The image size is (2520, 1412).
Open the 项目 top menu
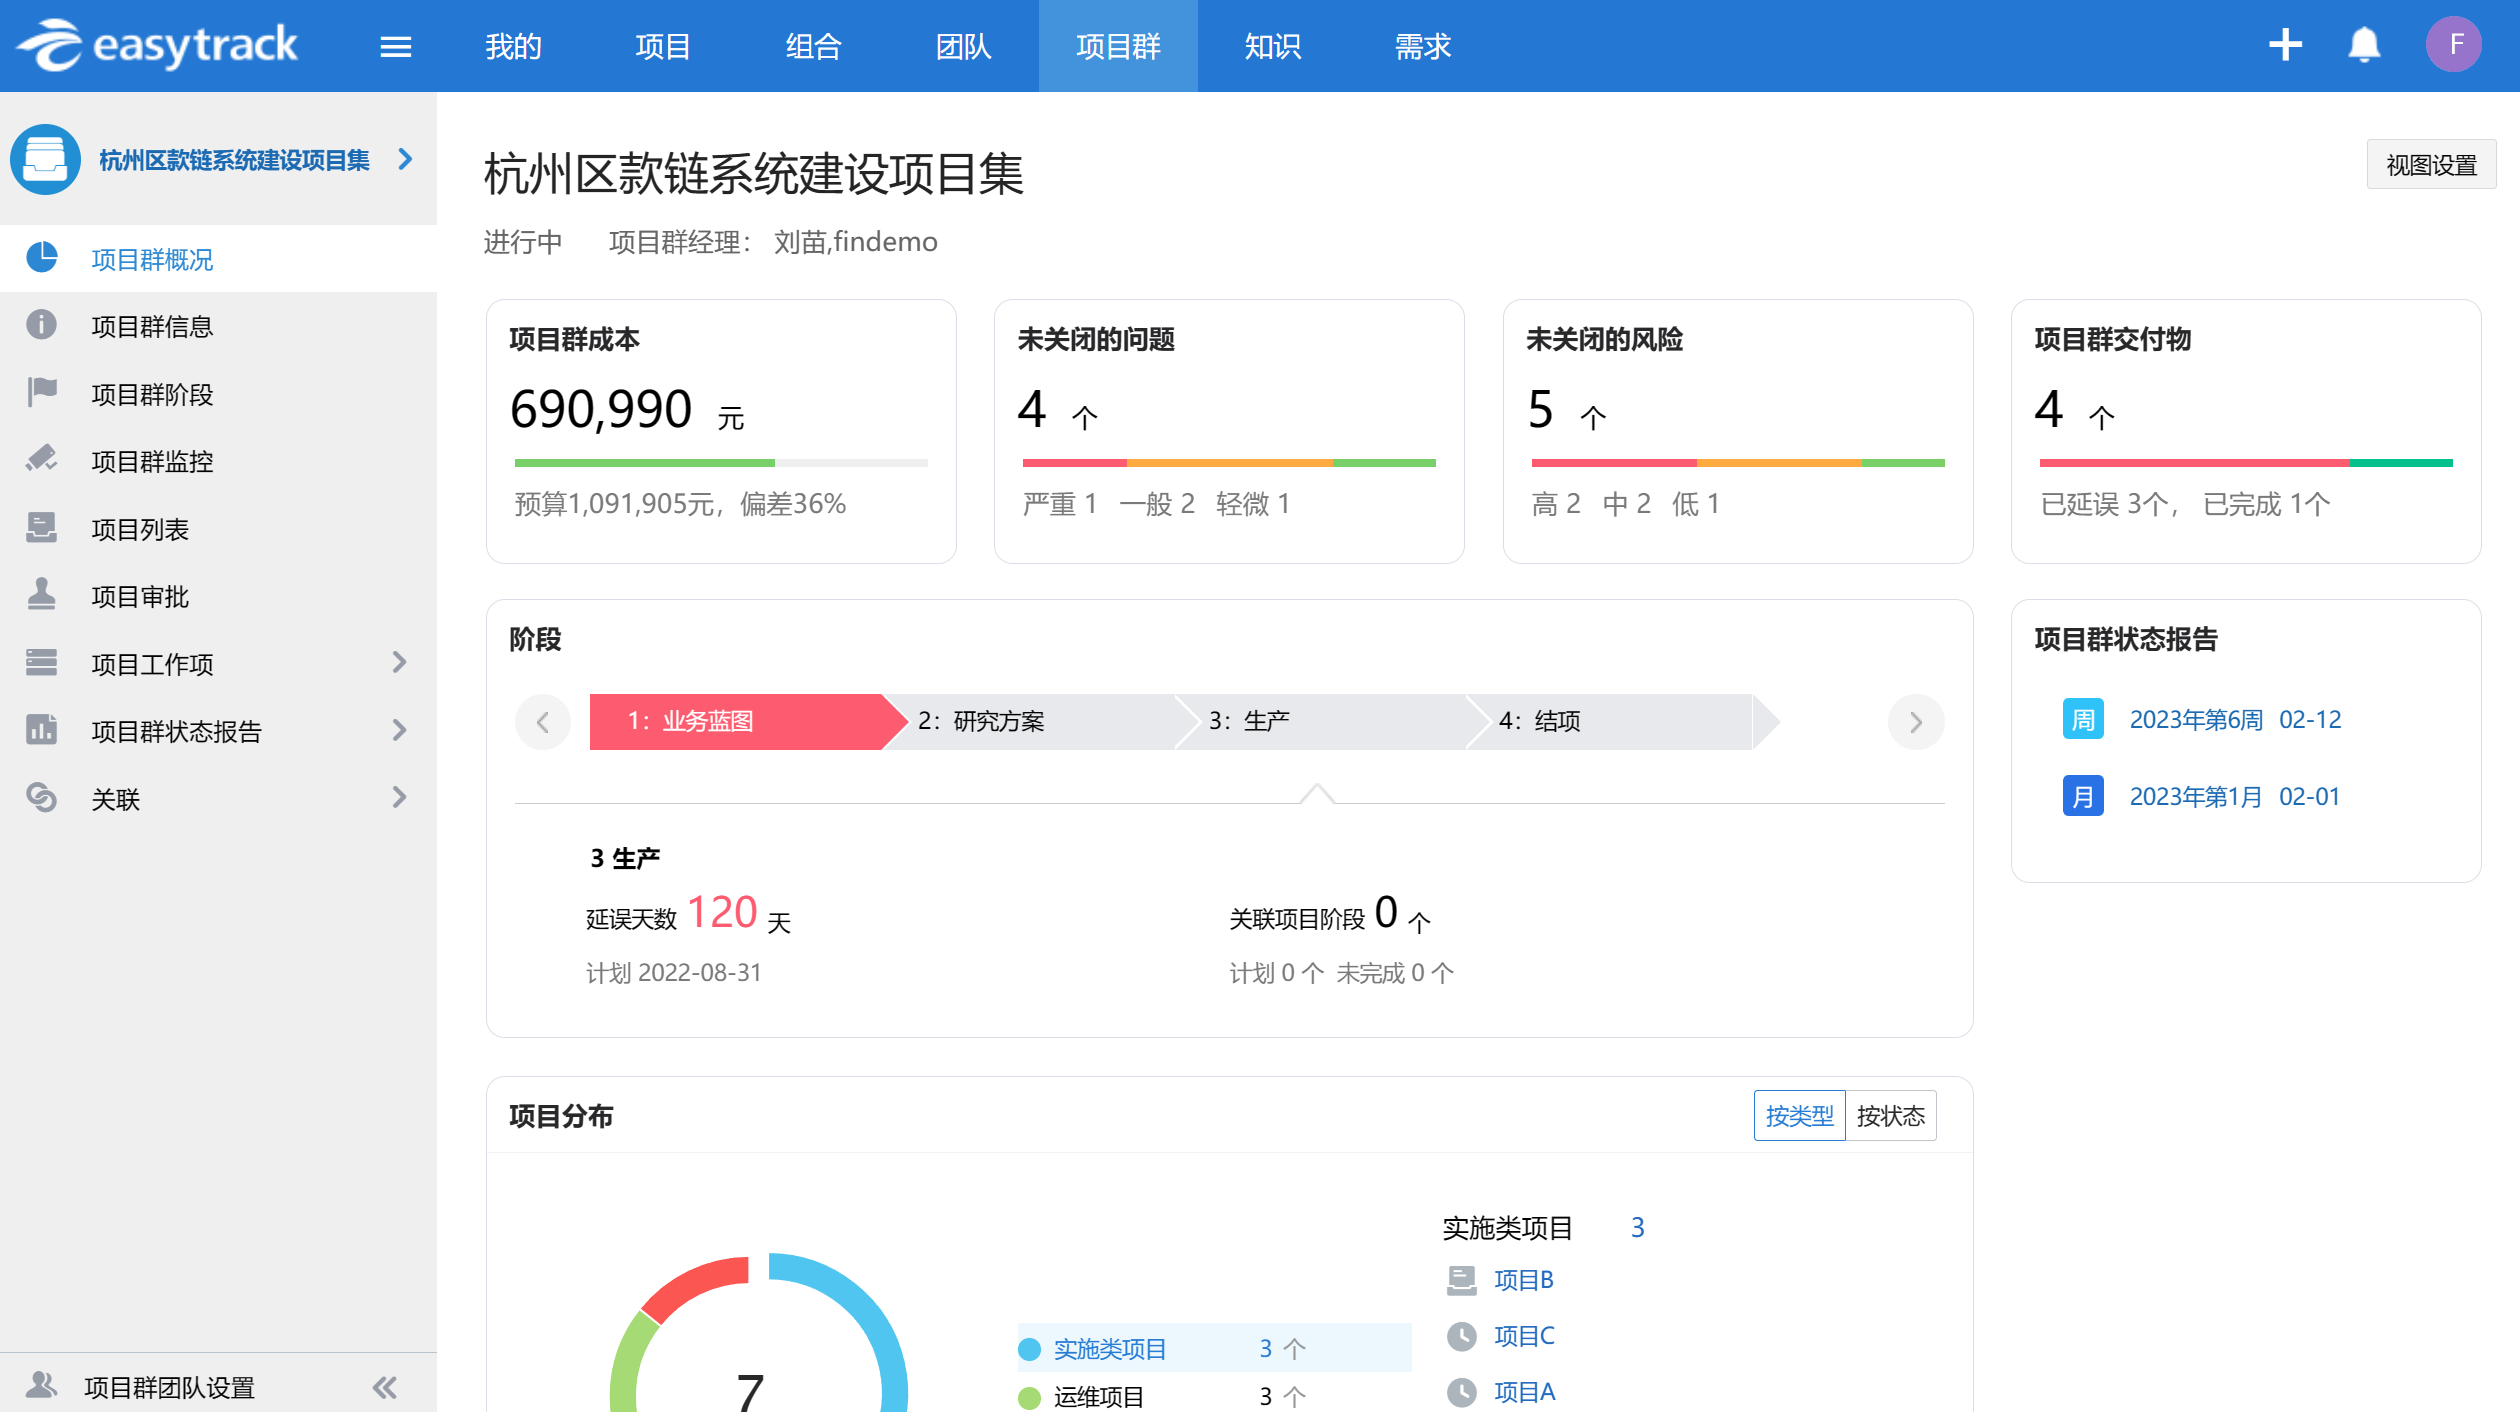click(x=663, y=46)
